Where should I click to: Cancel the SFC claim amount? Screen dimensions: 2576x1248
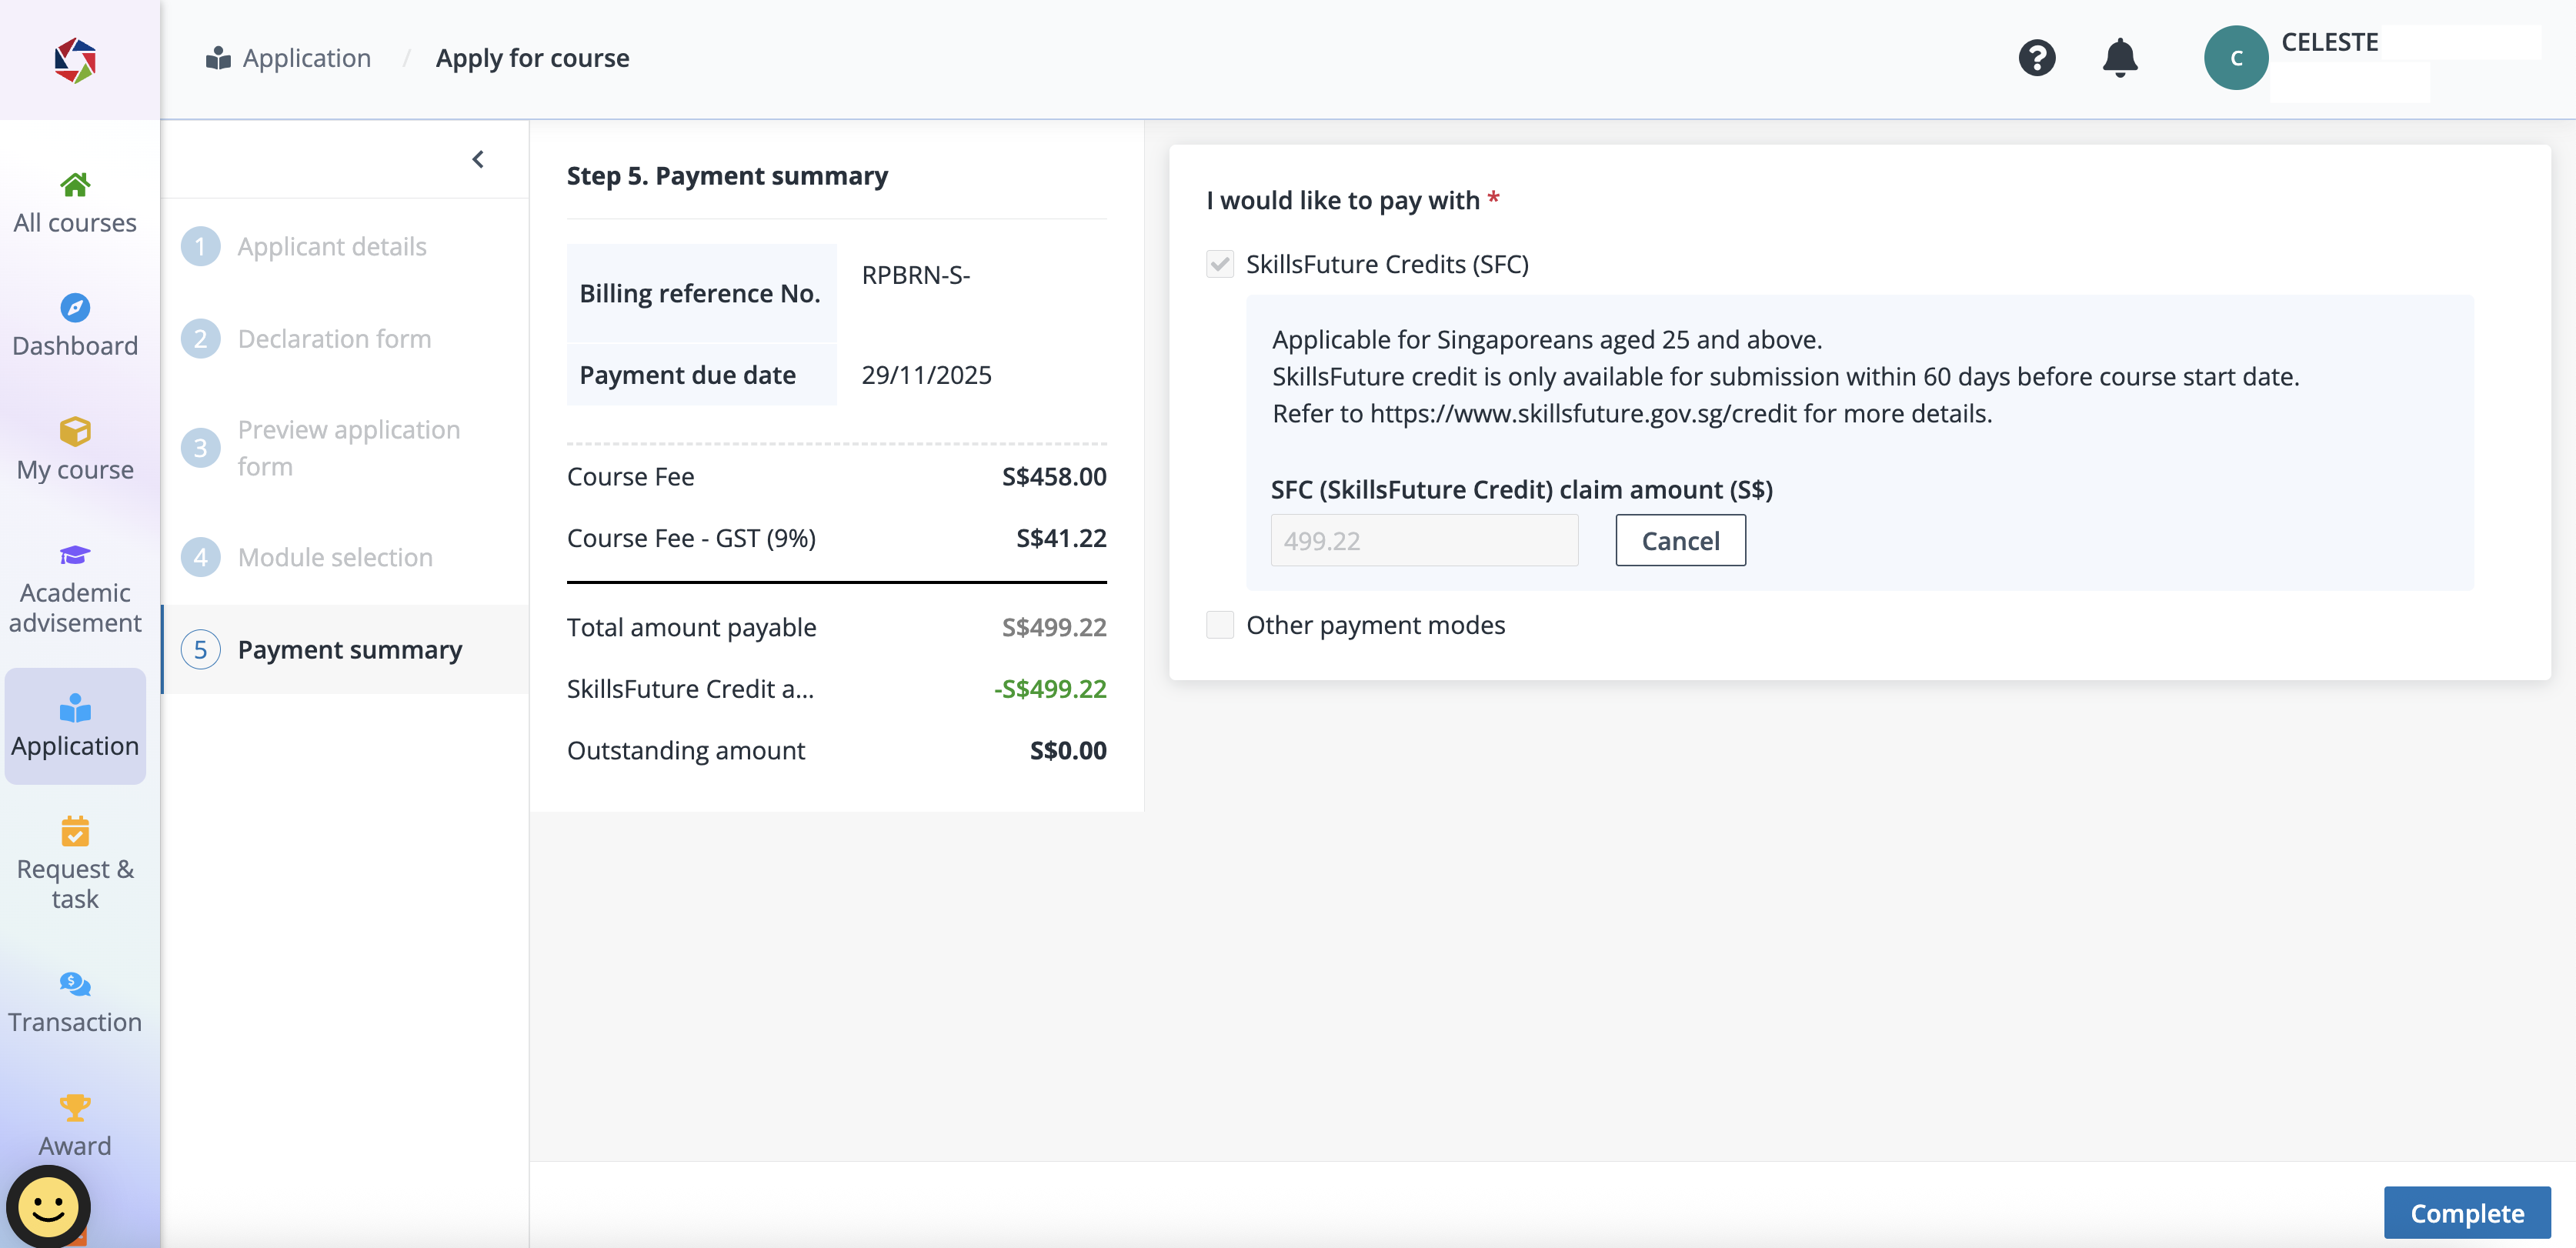tap(1680, 540)
